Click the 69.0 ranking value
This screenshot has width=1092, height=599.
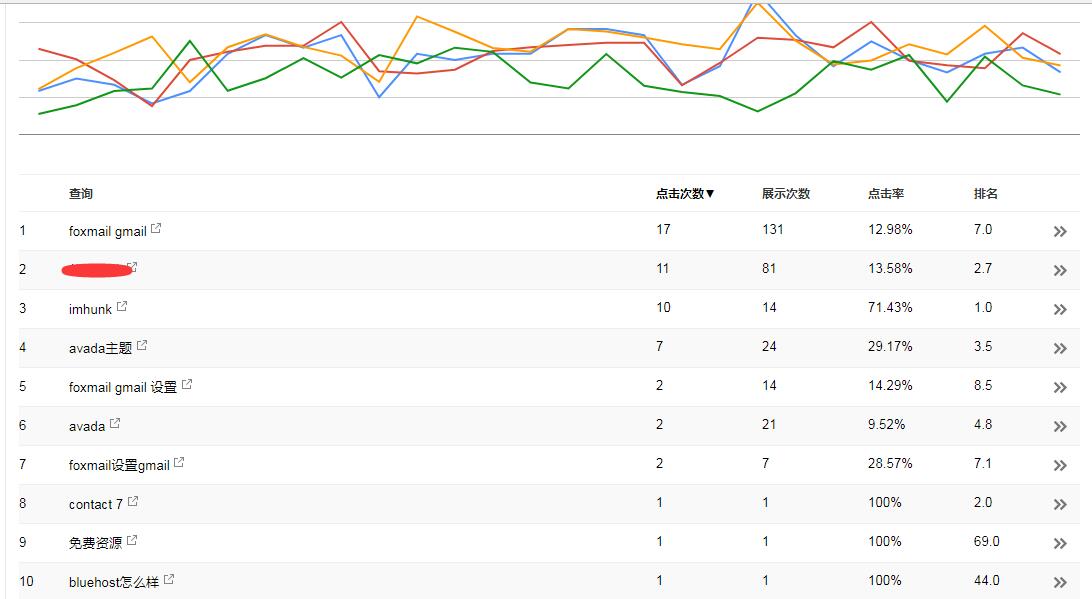tap(986, 541)
